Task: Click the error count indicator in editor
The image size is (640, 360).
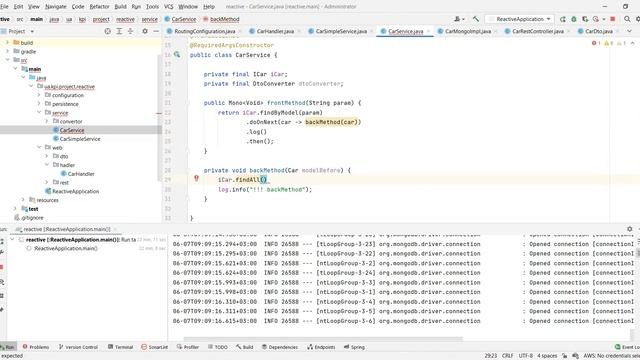Action: [x=596, y=43]
